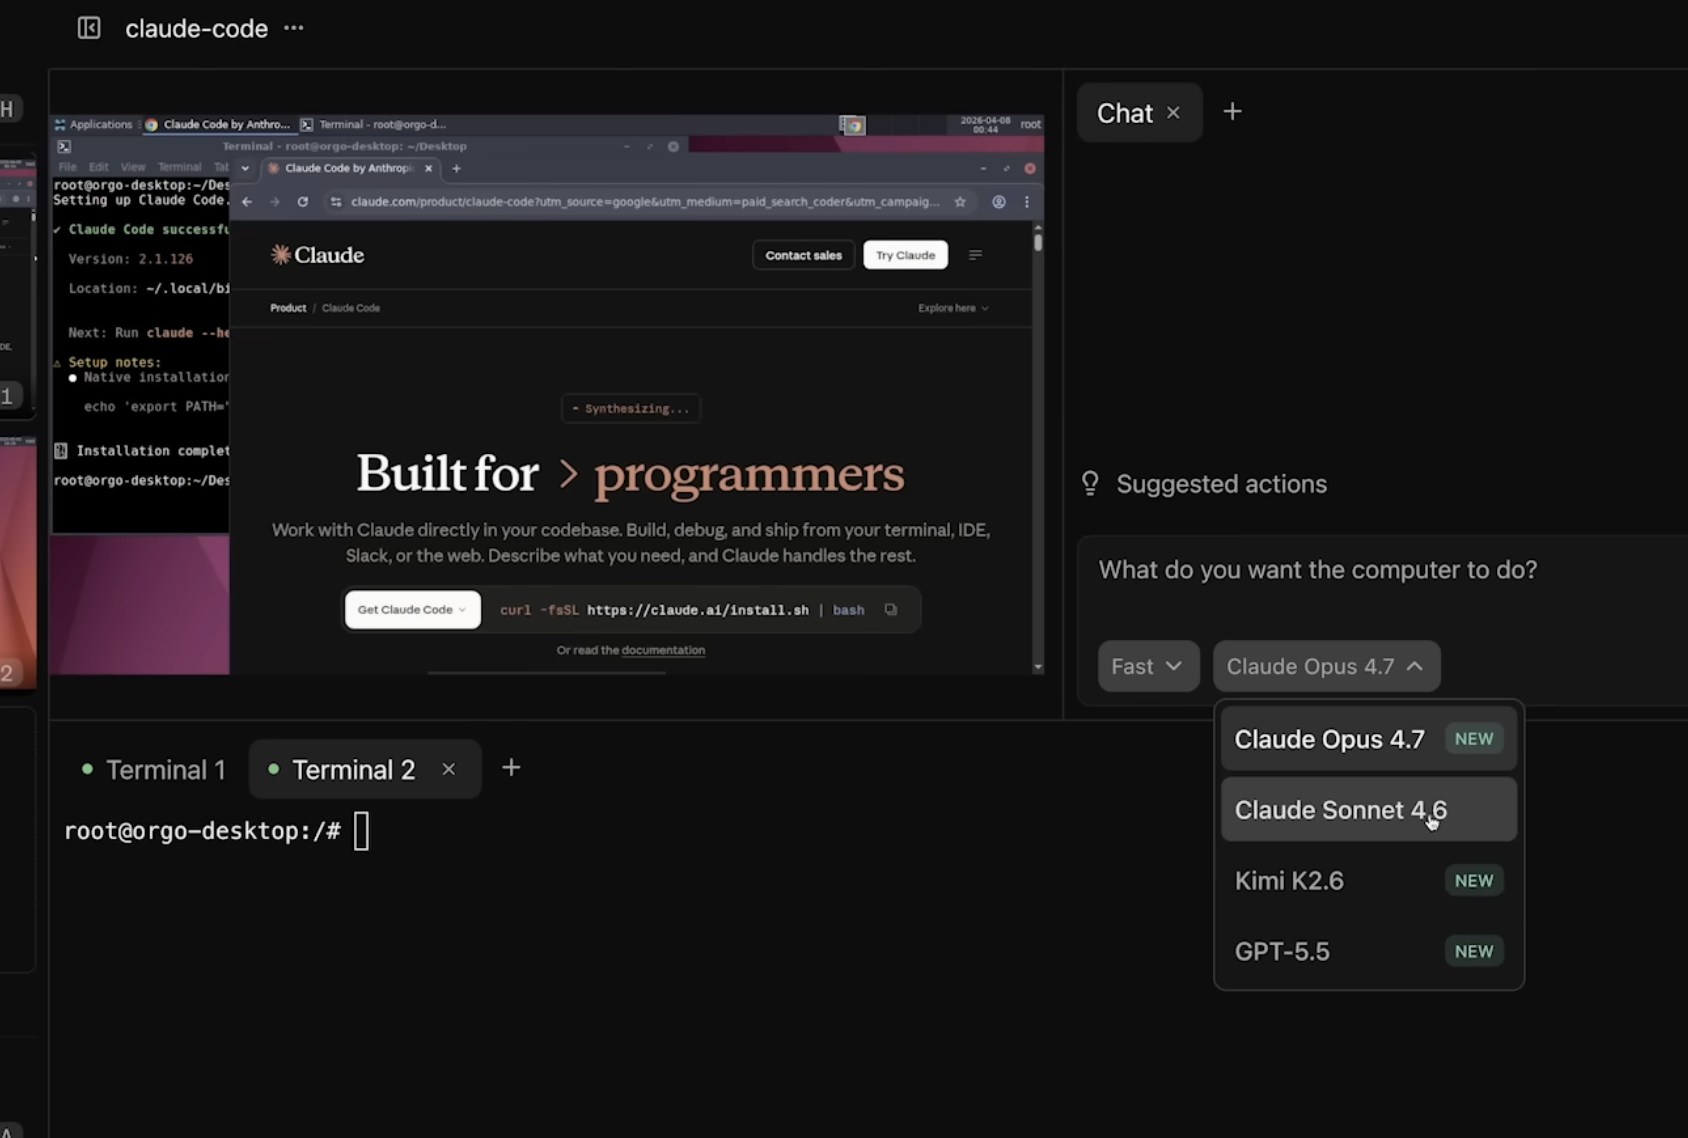Expand the Fast speed dropdown

[x=1148, y=666]
